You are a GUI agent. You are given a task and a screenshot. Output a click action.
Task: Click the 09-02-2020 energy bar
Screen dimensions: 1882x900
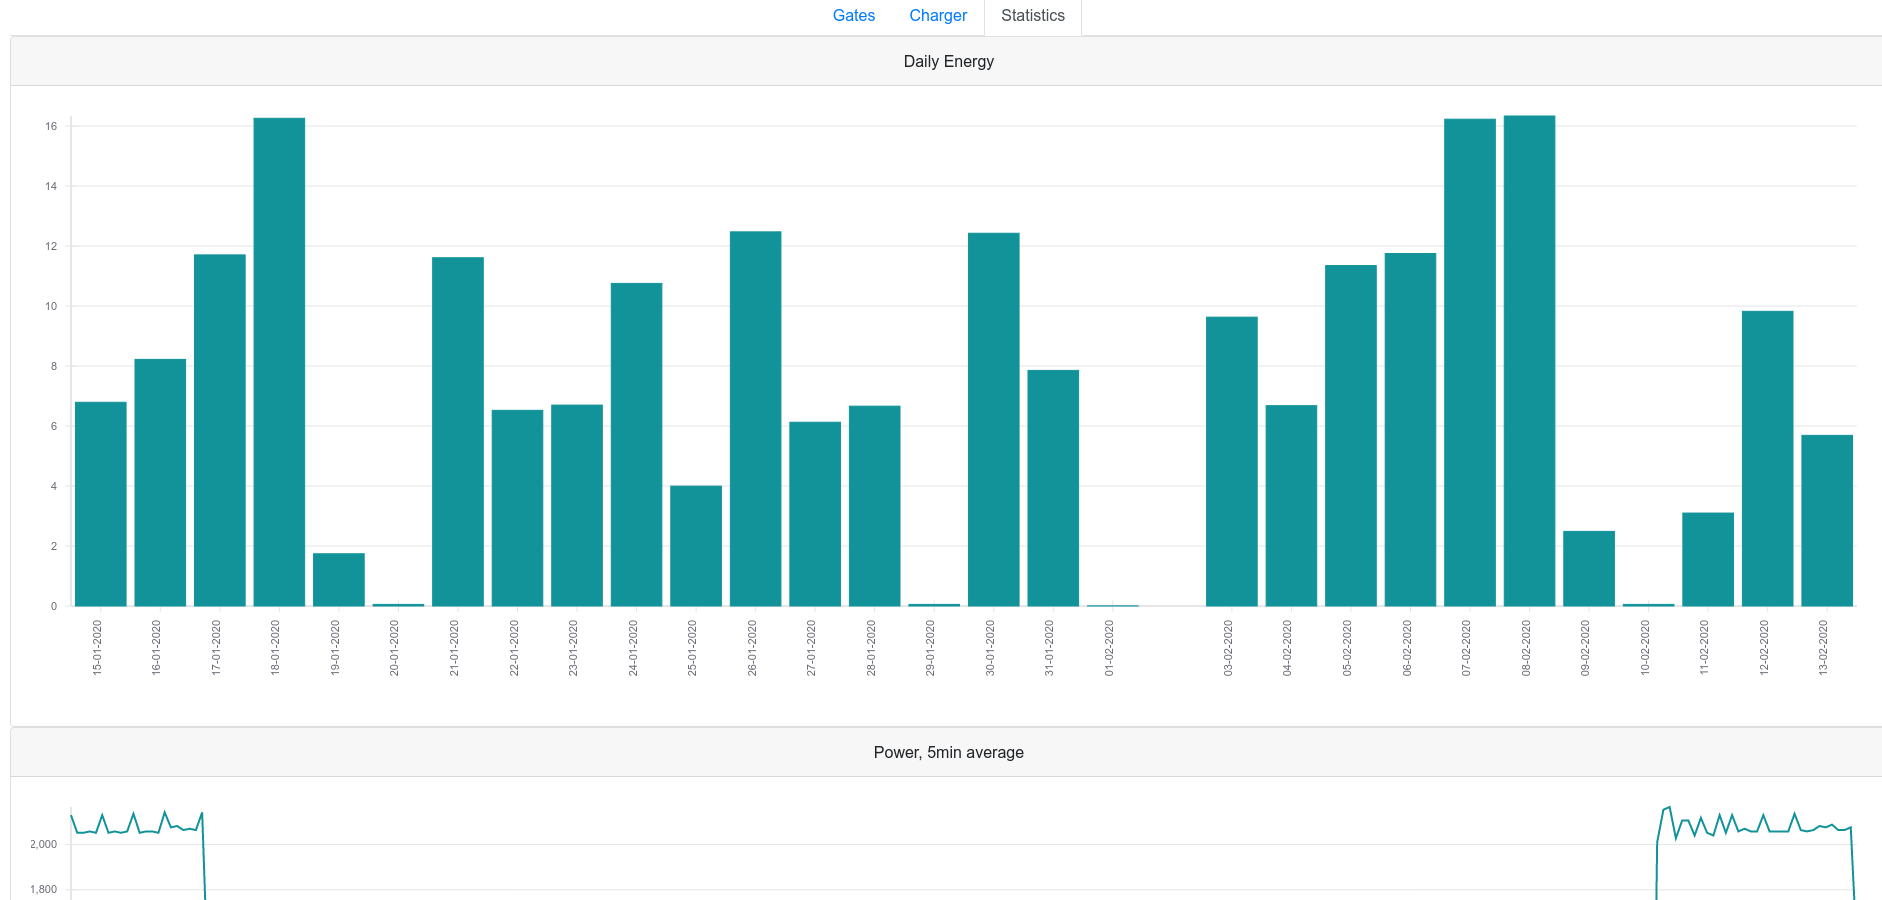(1589, 569)
